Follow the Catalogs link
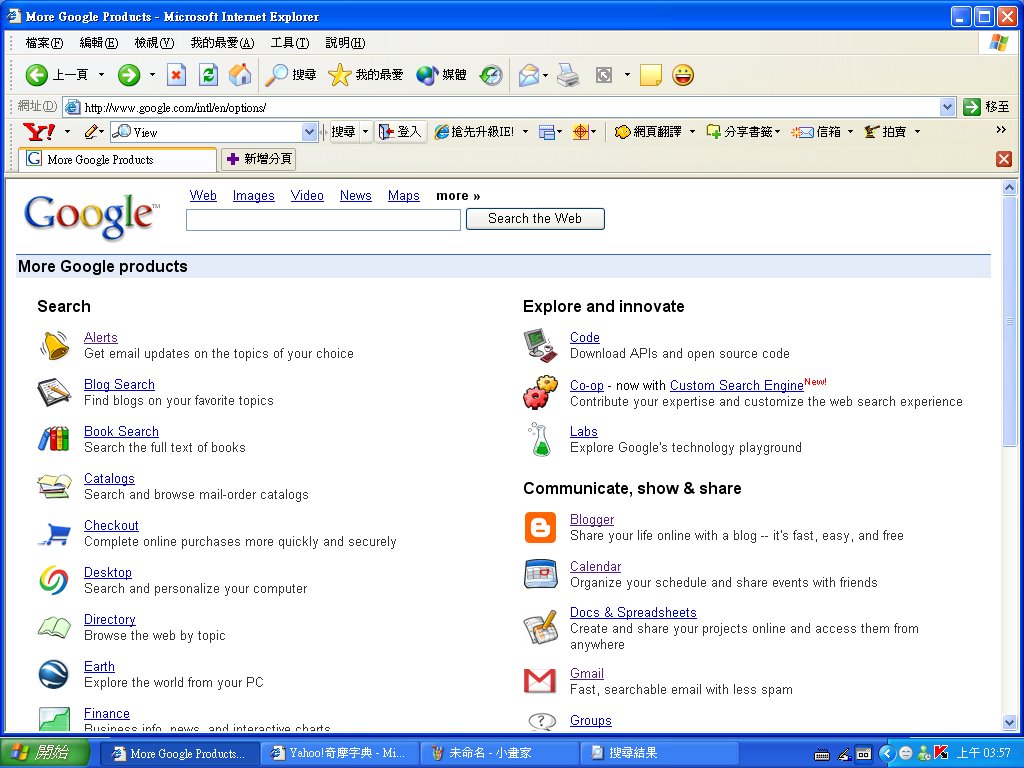 click(109, 478)
